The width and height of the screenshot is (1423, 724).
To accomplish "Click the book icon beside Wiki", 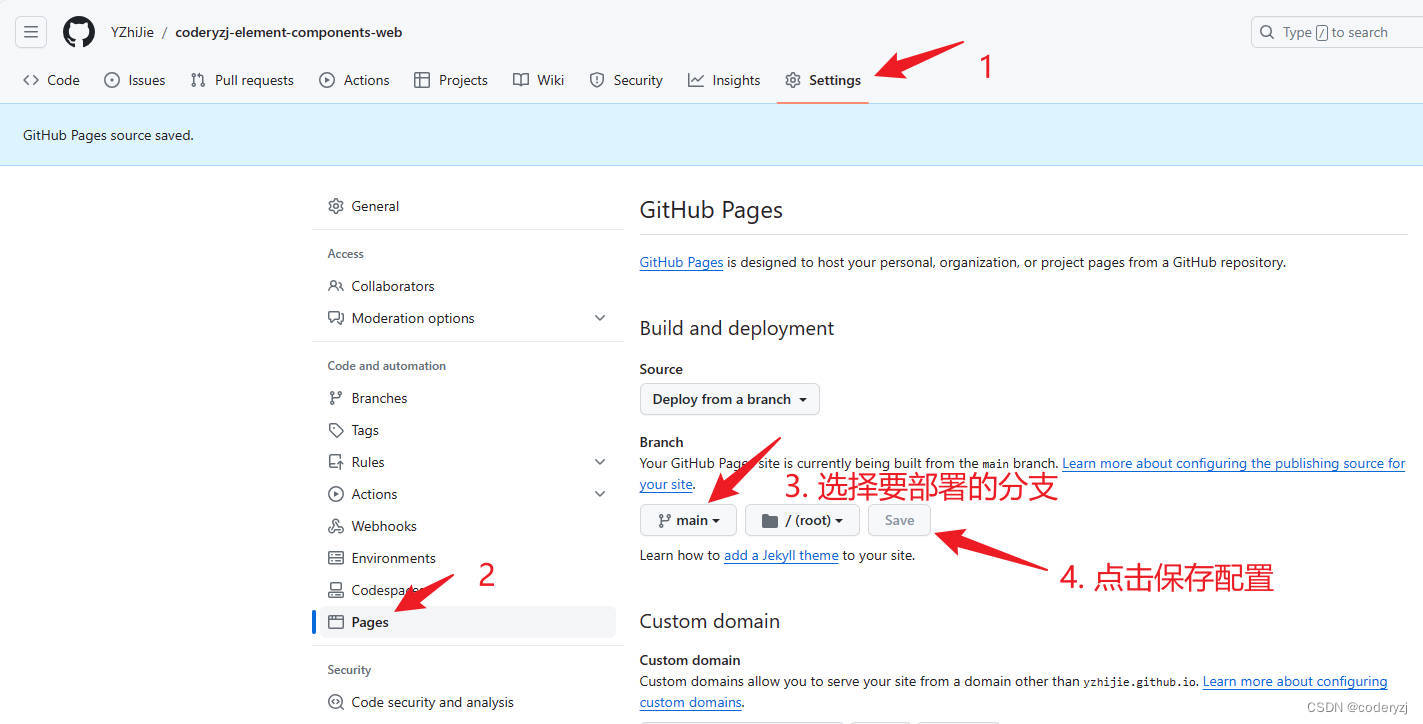I will [521, 80].
